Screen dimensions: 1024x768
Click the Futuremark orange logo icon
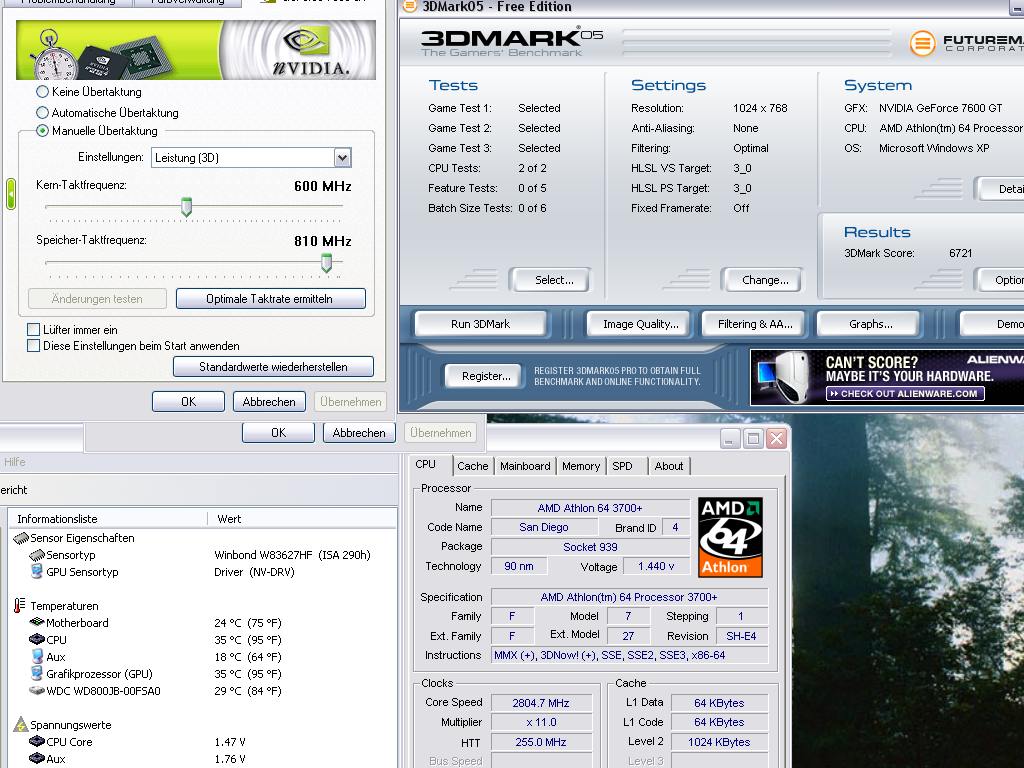pyautogui.click(x=922, y=44)
